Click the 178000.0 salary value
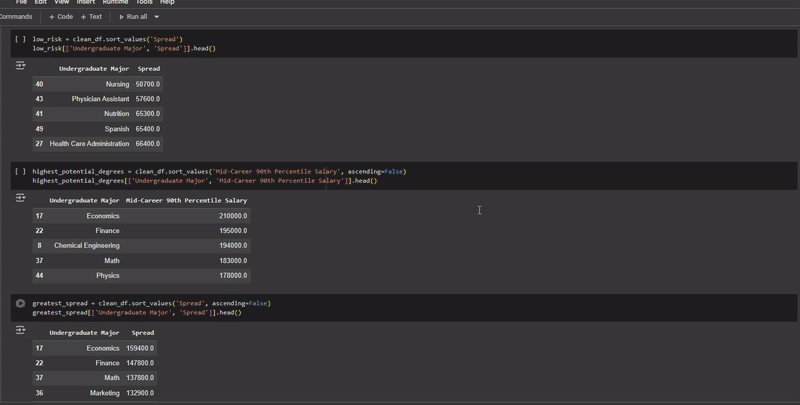 coord(233,275)
